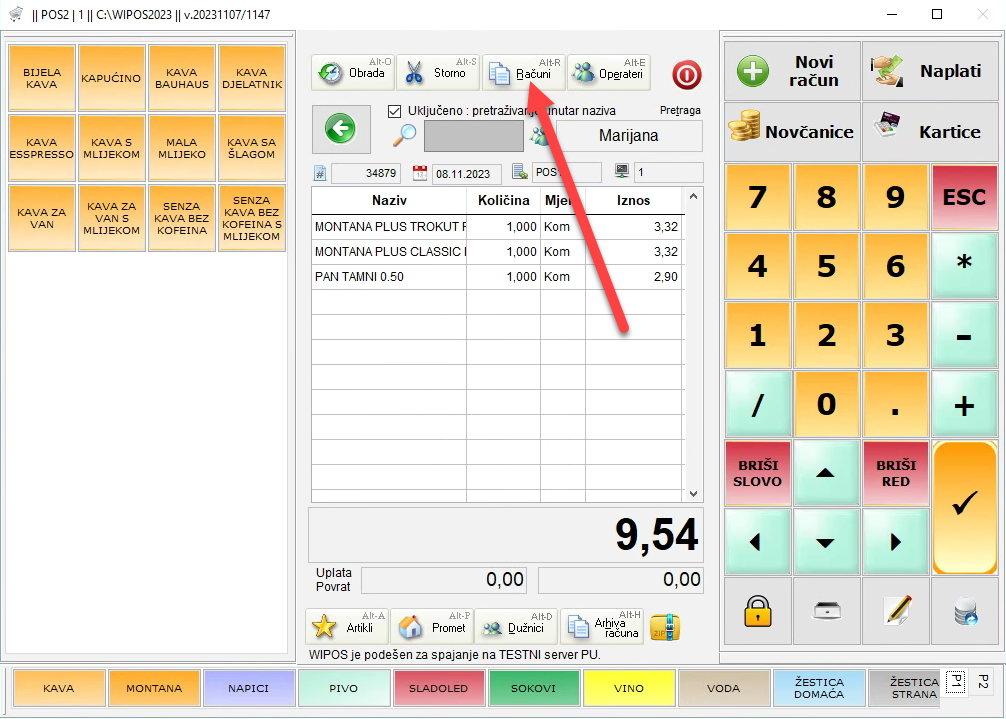The image size is (1006, 719).
Task: Open the Računi toolbar button
Action: click(523, 73)
